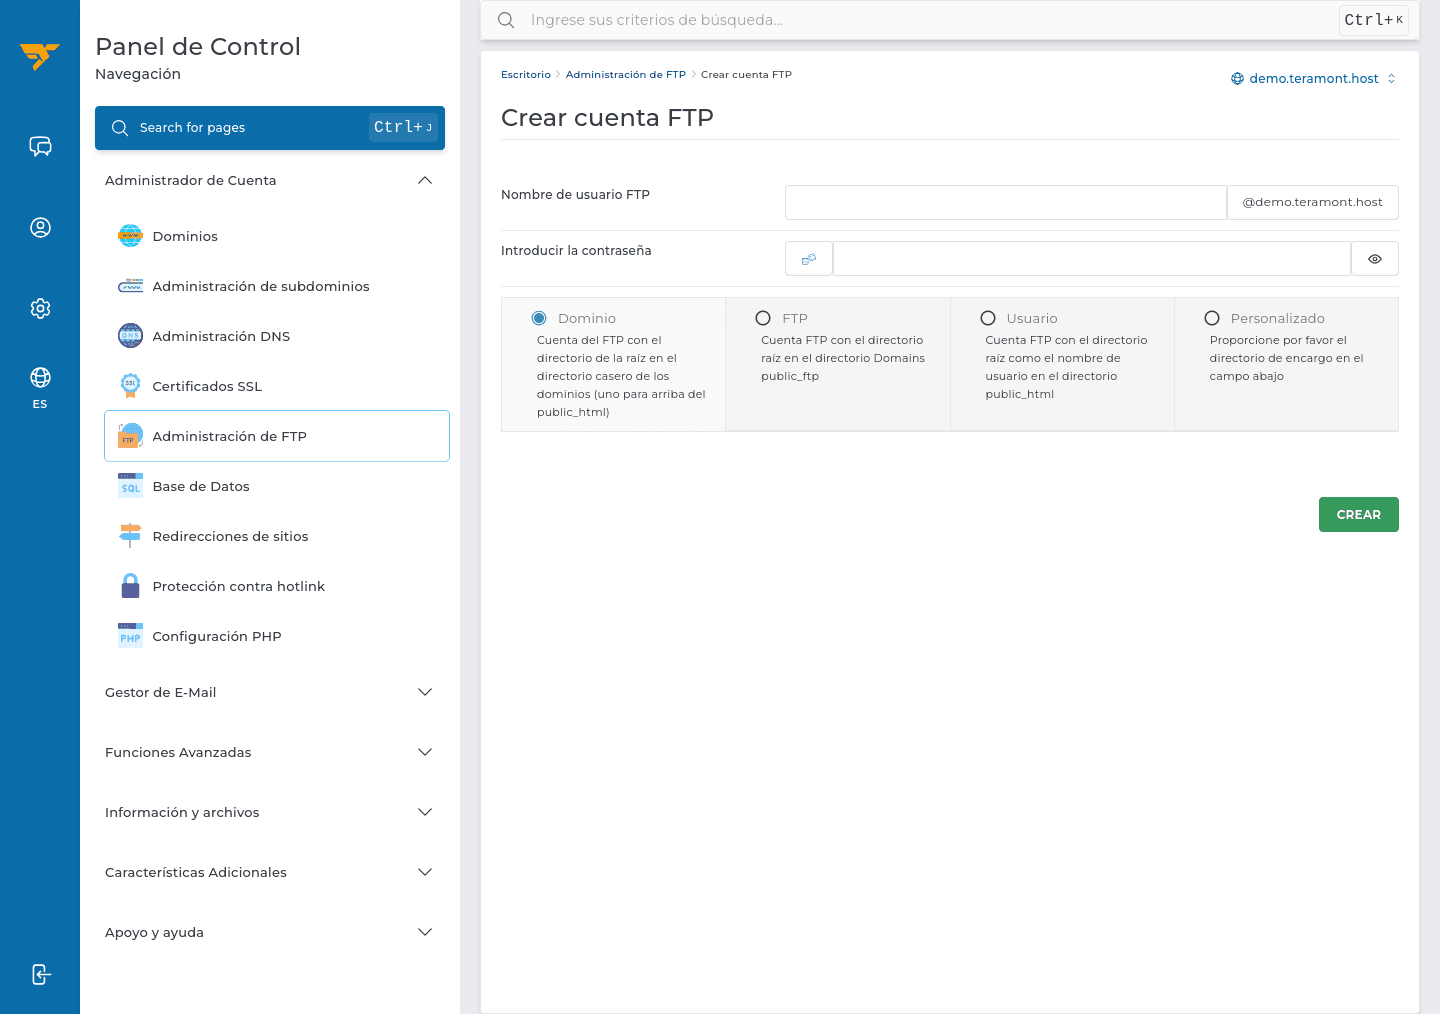Focus the Nombre de usuario FTP field
Viewport: 1440px width, 1014px height.
[x=1006, y=202]
